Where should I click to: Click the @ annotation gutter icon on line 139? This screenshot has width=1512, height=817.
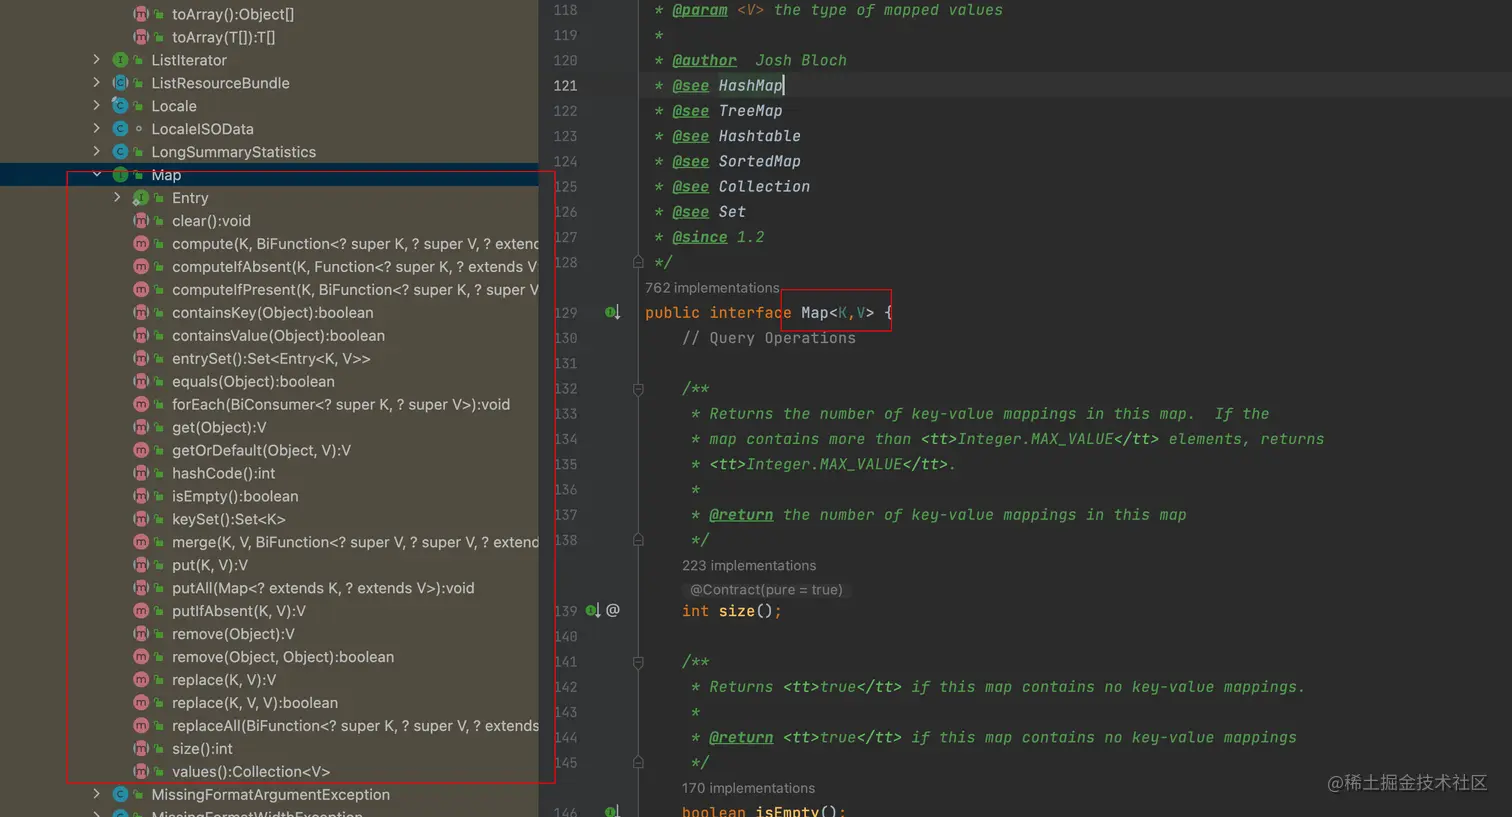pos(613,610)
